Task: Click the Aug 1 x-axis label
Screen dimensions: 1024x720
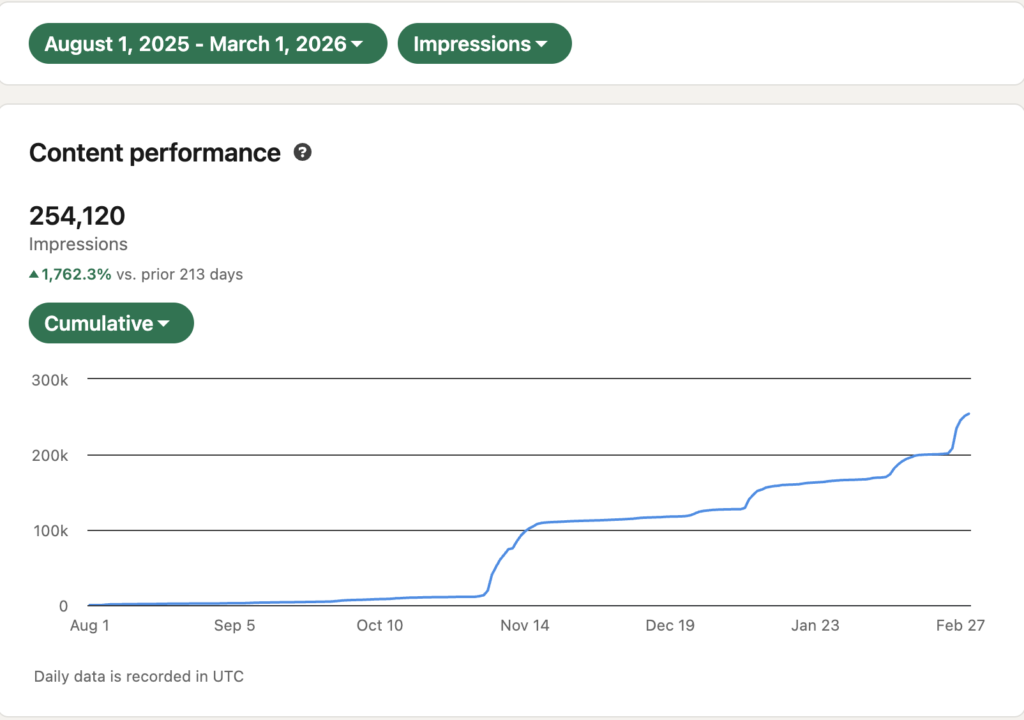Action: [88, 626]
